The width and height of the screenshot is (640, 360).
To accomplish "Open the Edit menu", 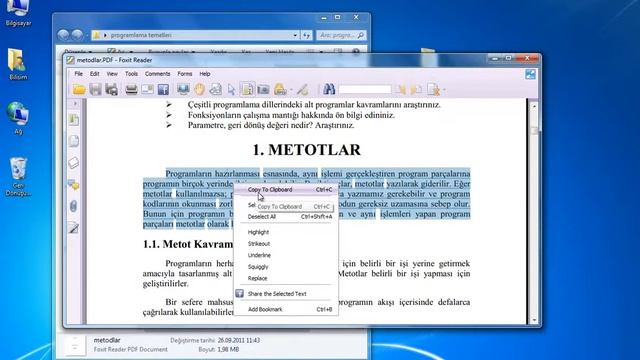I will [94, 74].
